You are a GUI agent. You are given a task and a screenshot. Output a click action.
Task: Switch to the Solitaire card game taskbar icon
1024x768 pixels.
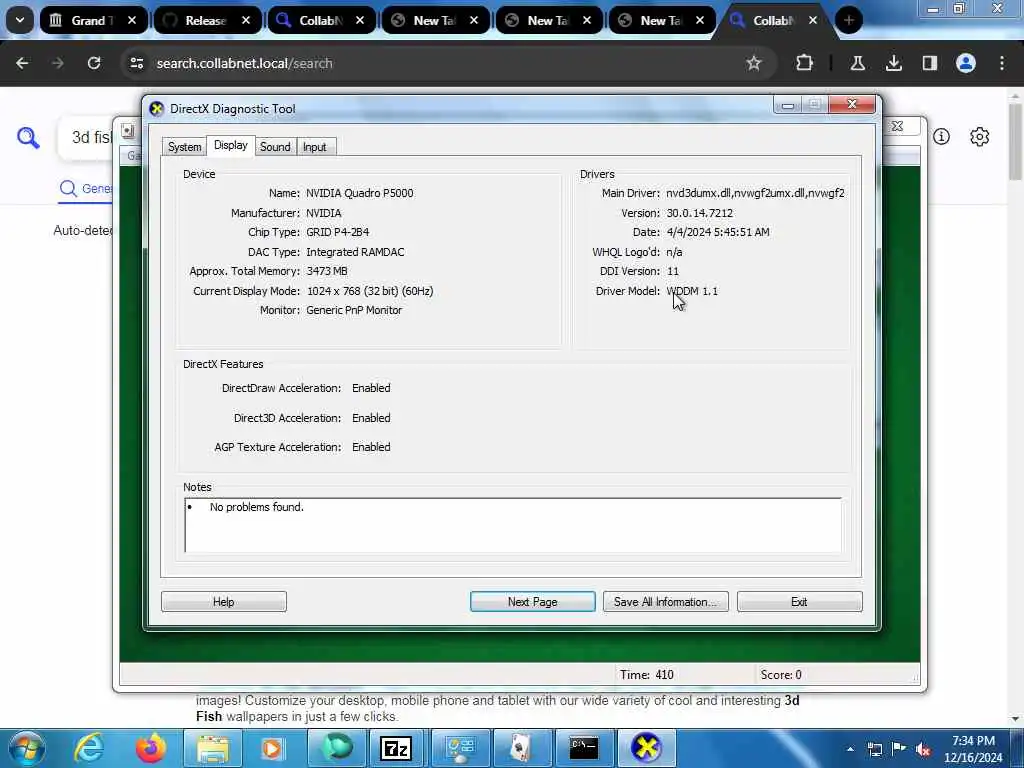click(520, 748)
